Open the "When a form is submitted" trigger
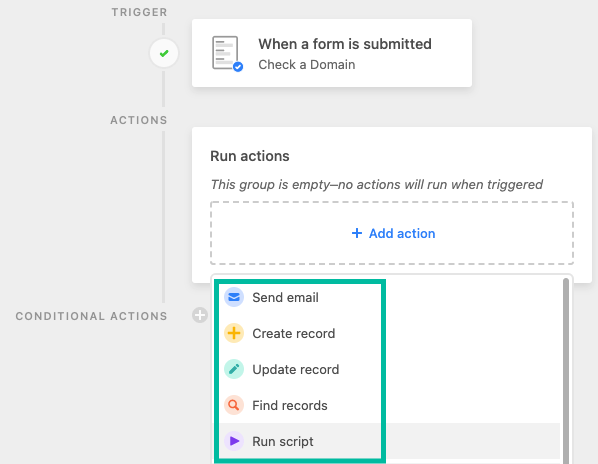Viewport: 598px width, 464px height. click(x=332, y=53)
